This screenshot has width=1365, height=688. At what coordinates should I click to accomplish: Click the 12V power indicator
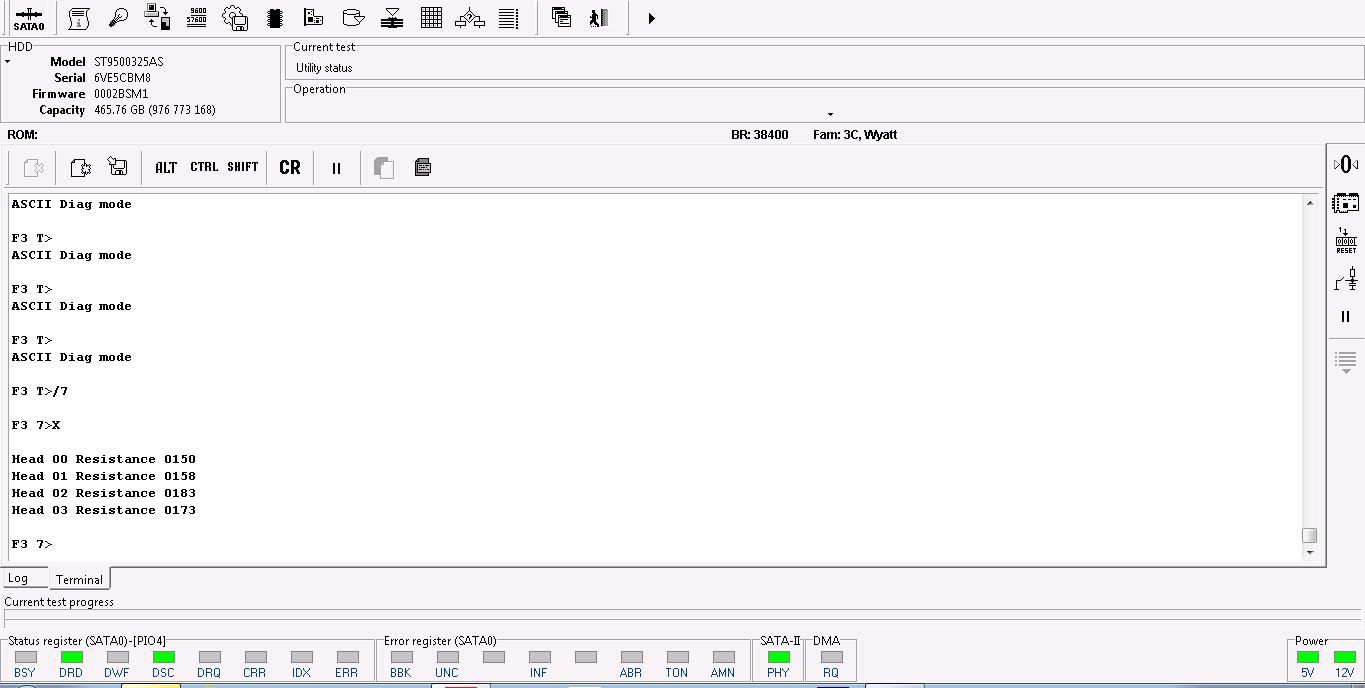coord(1345,657)
